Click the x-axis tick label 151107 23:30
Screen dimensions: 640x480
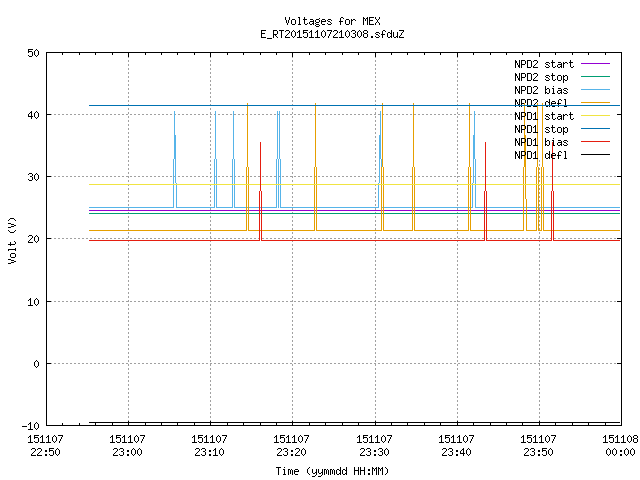click(374, 445)
